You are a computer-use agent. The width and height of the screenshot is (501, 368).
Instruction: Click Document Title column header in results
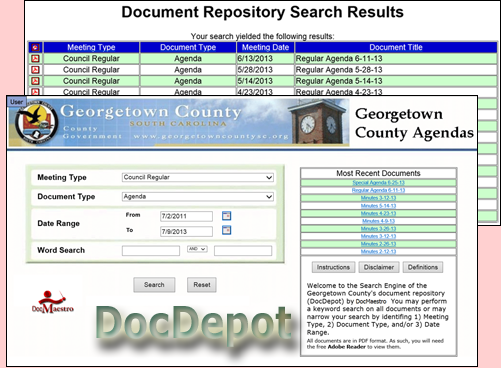396,47
